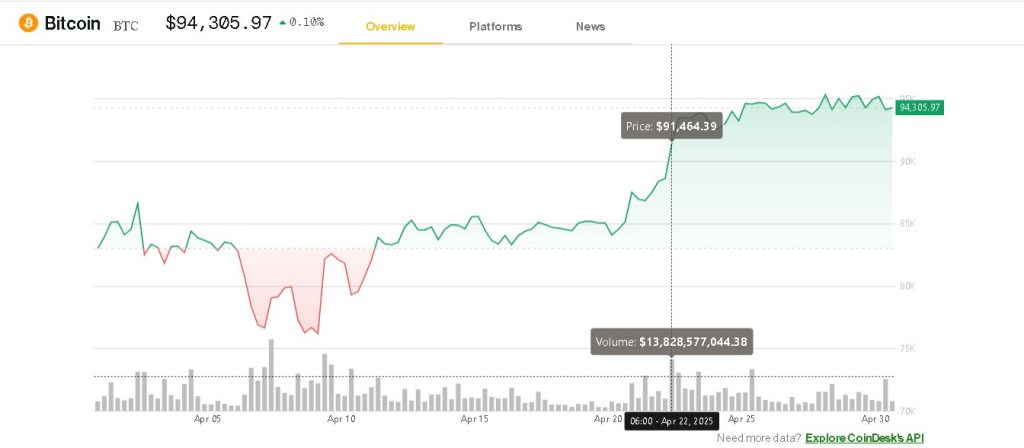The width and height of the screenshot is (1024, 448).
Task: Click the 06:00 - Apr 22, 2025 time marker
Action: (x=671, y=423)
